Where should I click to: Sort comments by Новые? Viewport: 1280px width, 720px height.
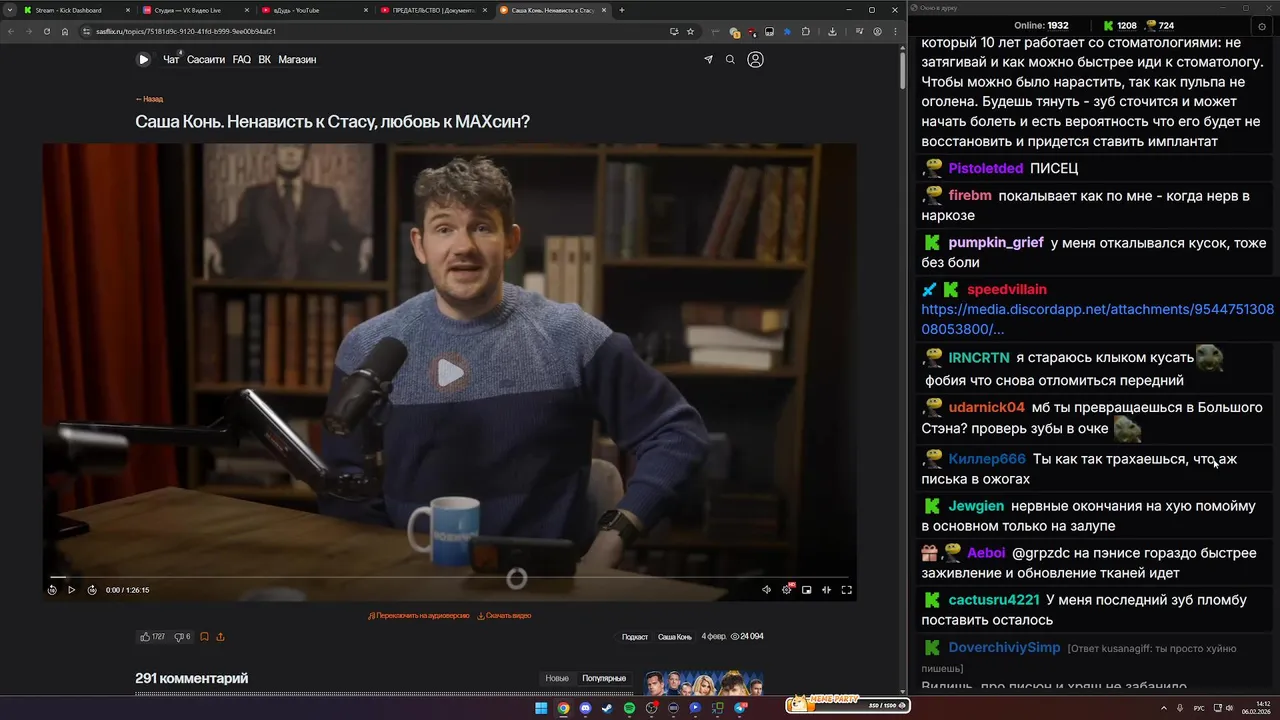click(x=557, y=678)
